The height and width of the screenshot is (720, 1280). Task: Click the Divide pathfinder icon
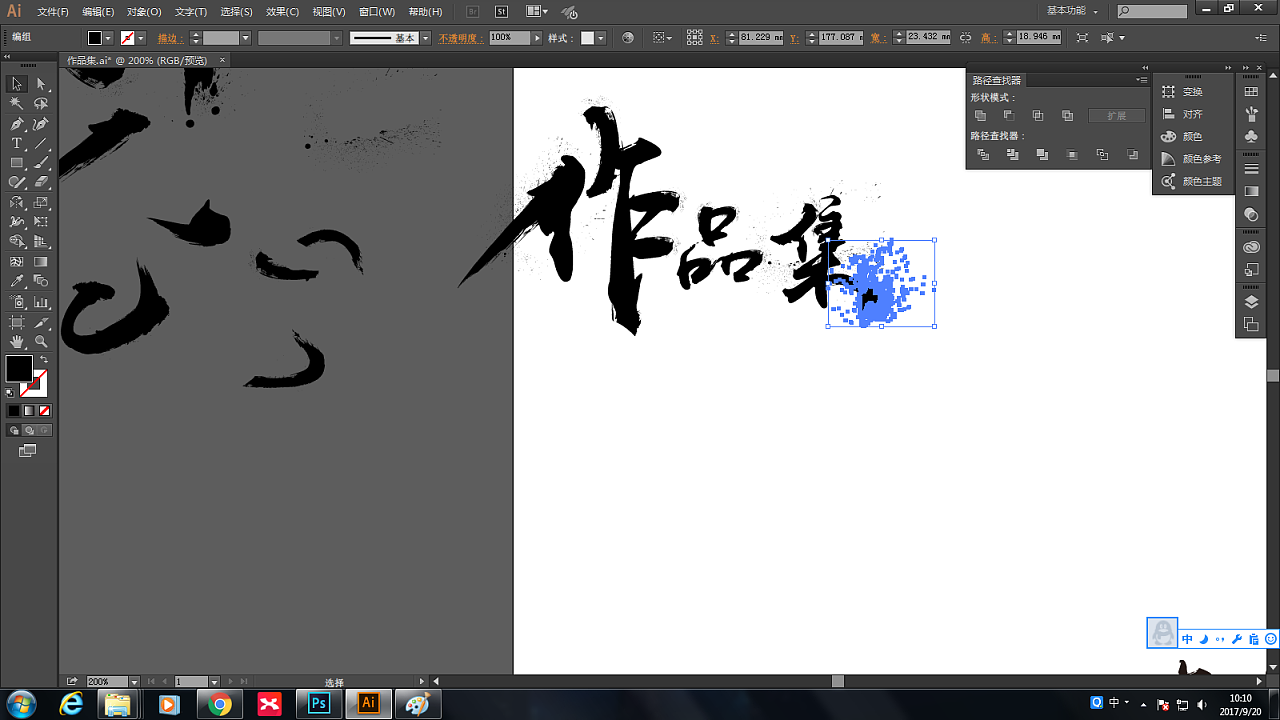click(983, 155)
